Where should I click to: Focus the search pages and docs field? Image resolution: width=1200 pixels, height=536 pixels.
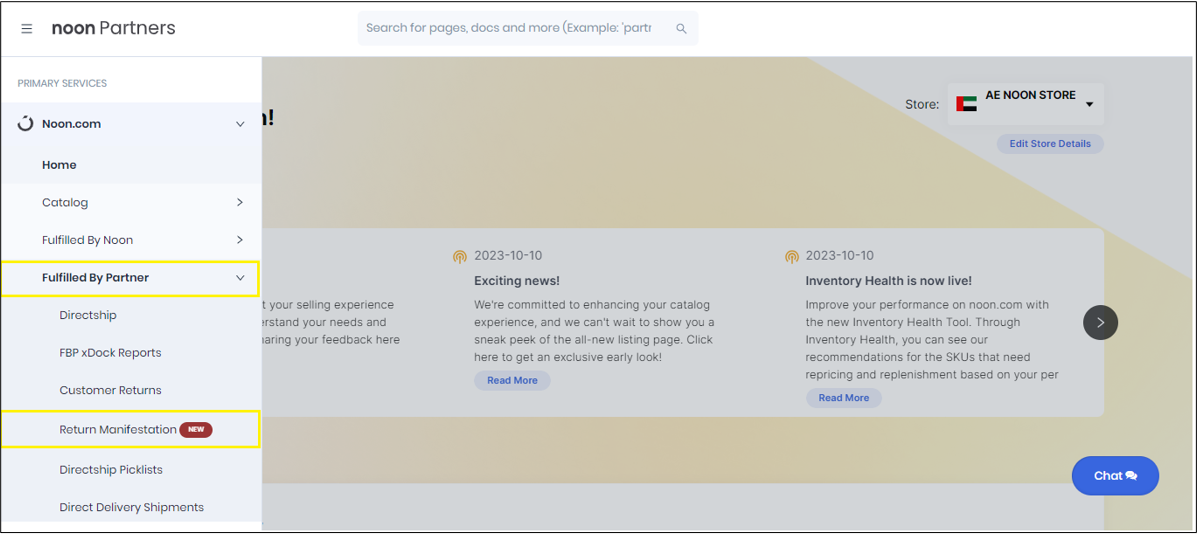pos(510,28)
